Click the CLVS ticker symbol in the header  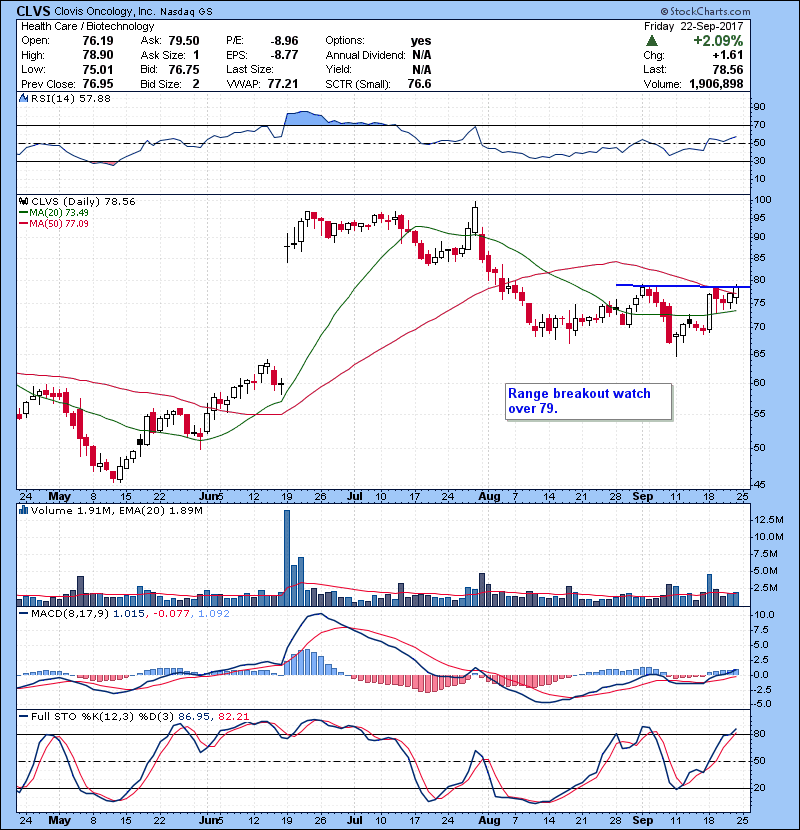point(34,11)
